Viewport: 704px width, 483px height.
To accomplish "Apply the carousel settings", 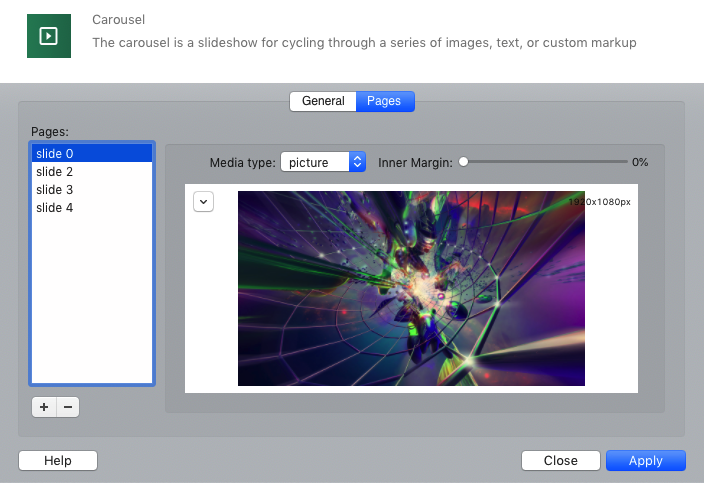I will click(645, 460).
